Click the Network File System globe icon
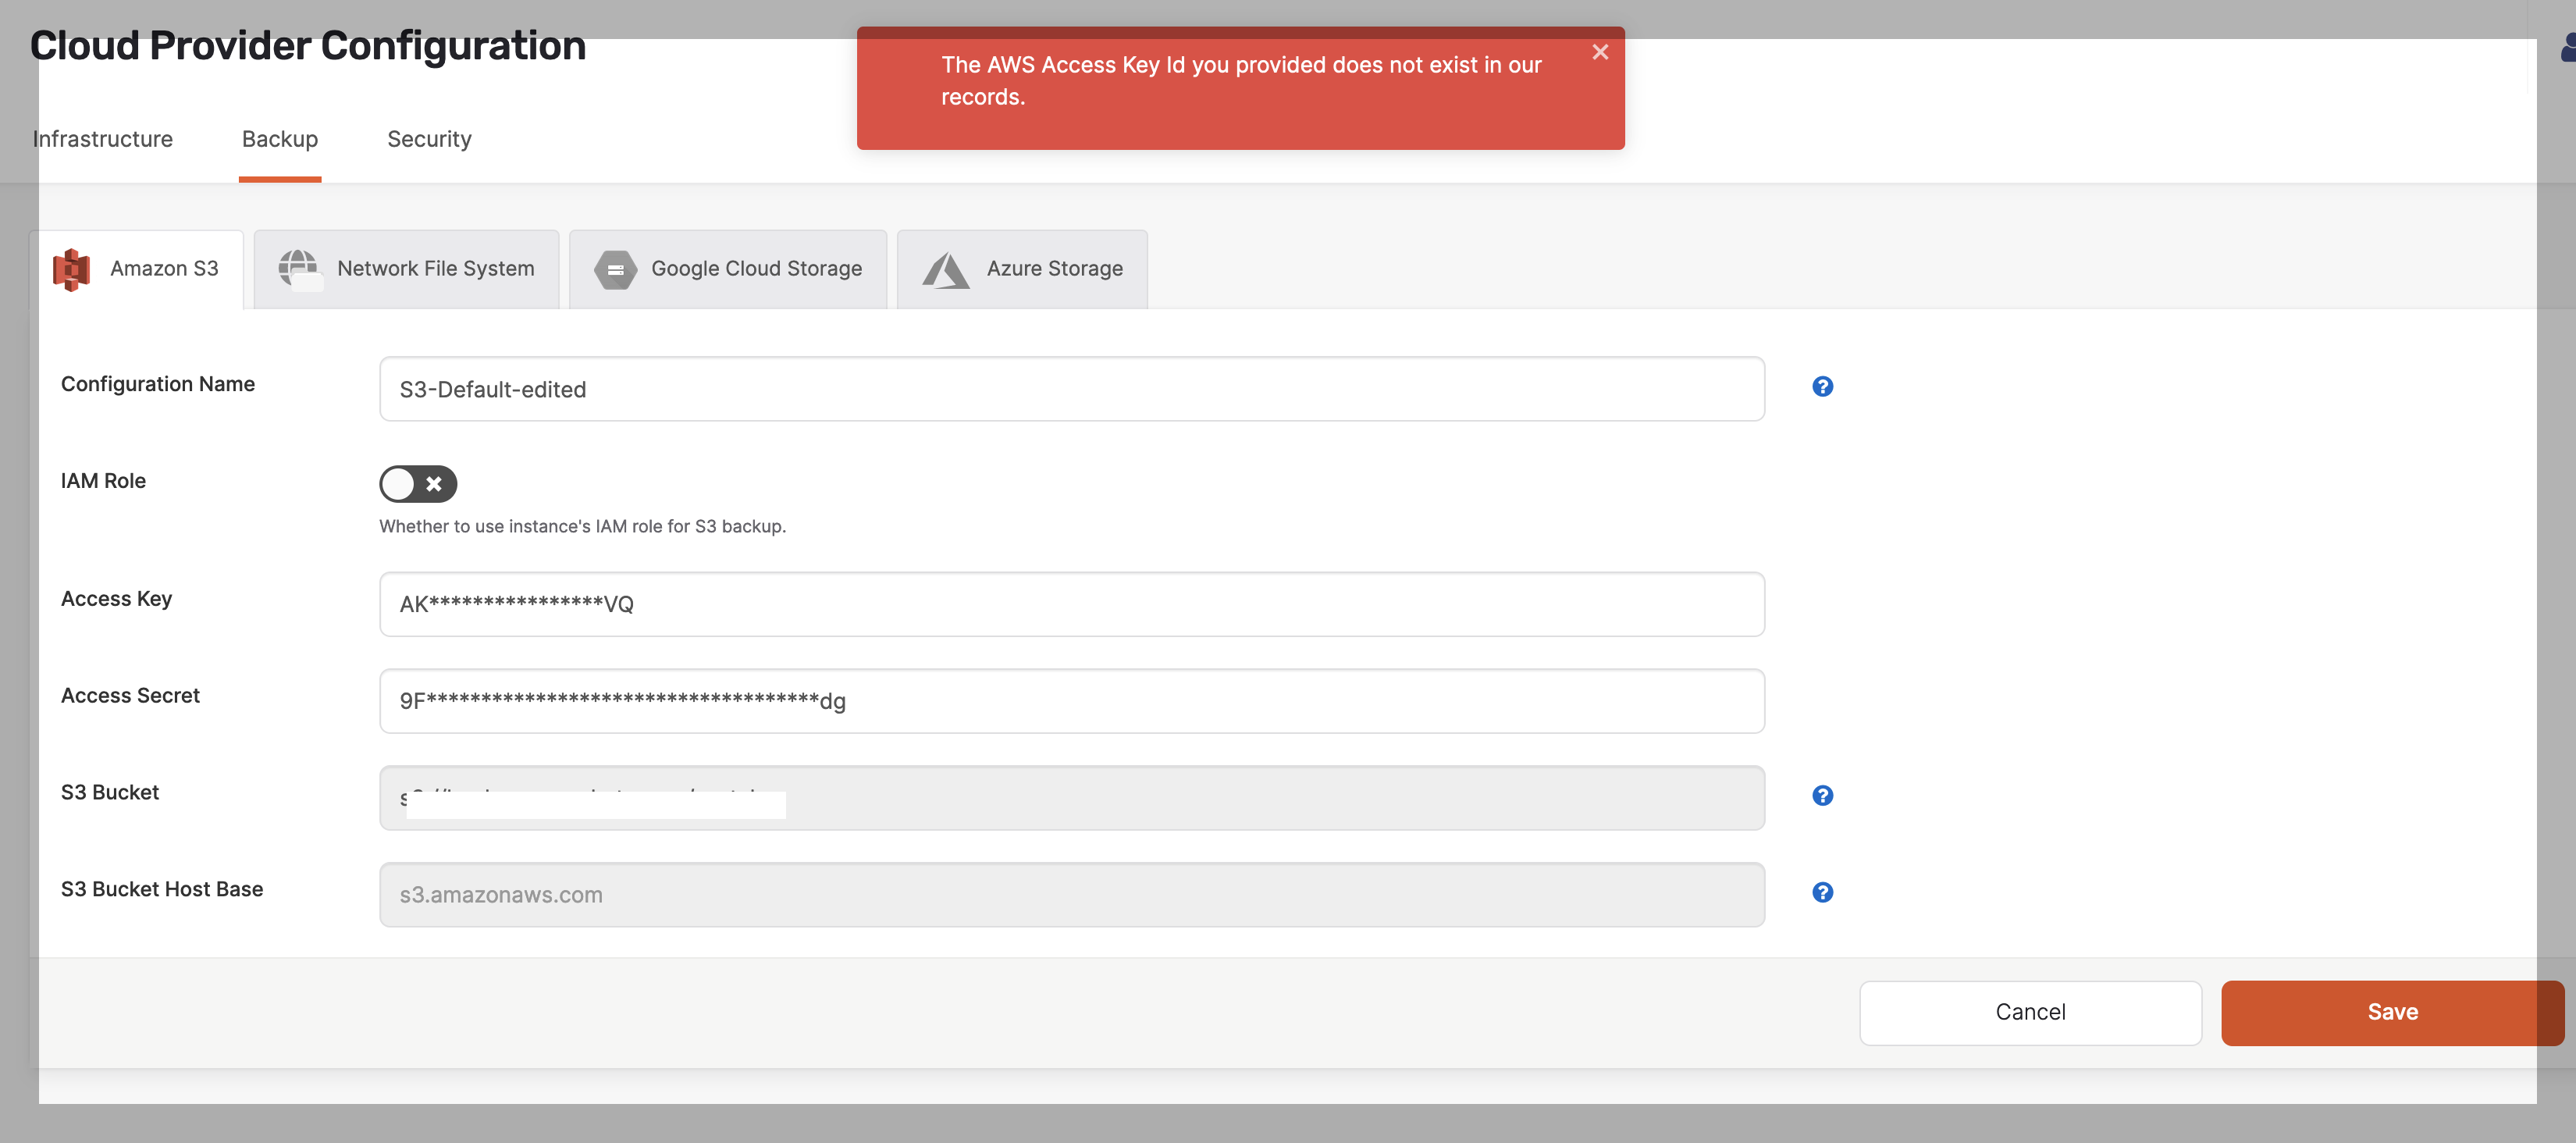This screenshot has height=1143, width=2576. 300,268
